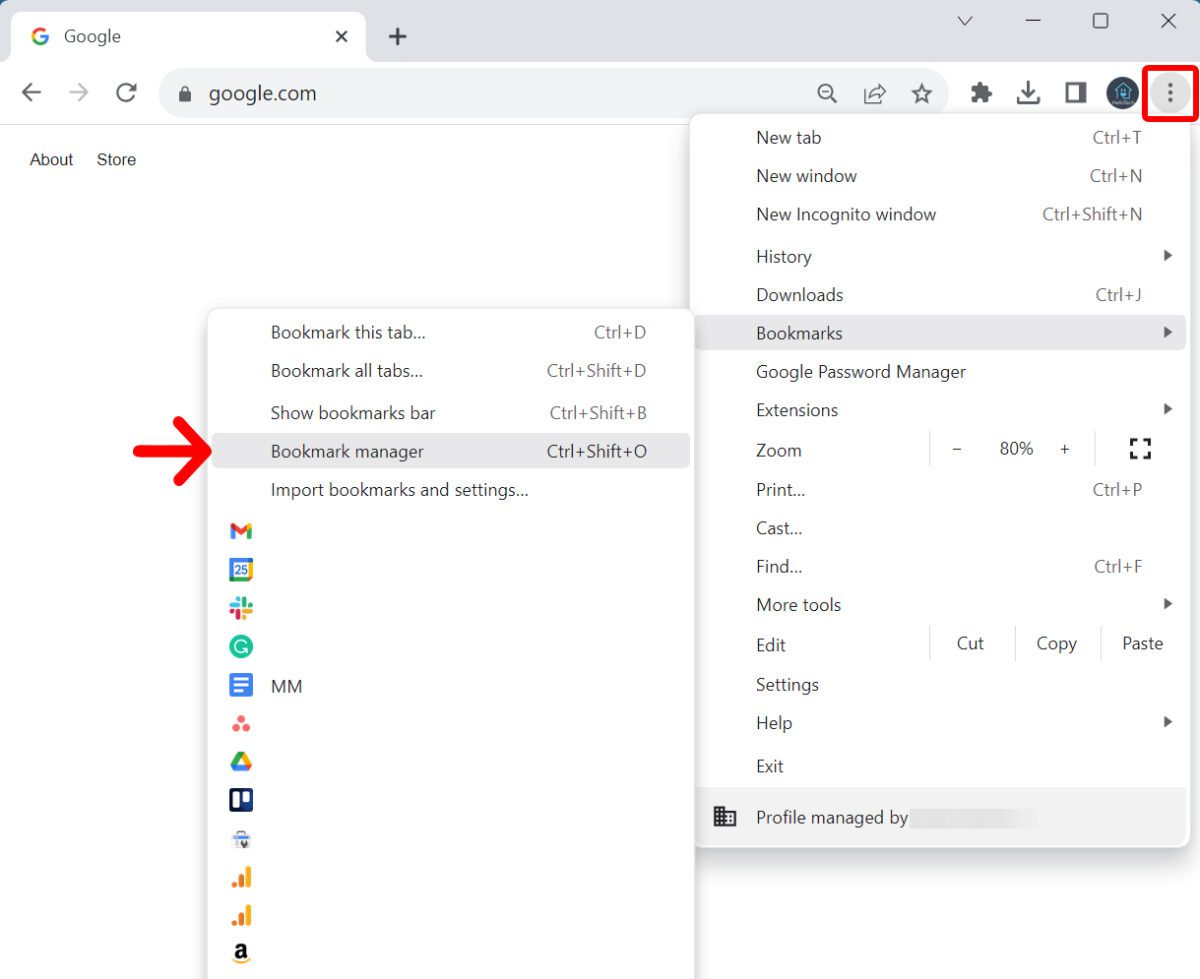Expand the History submenu

(783, 256)
